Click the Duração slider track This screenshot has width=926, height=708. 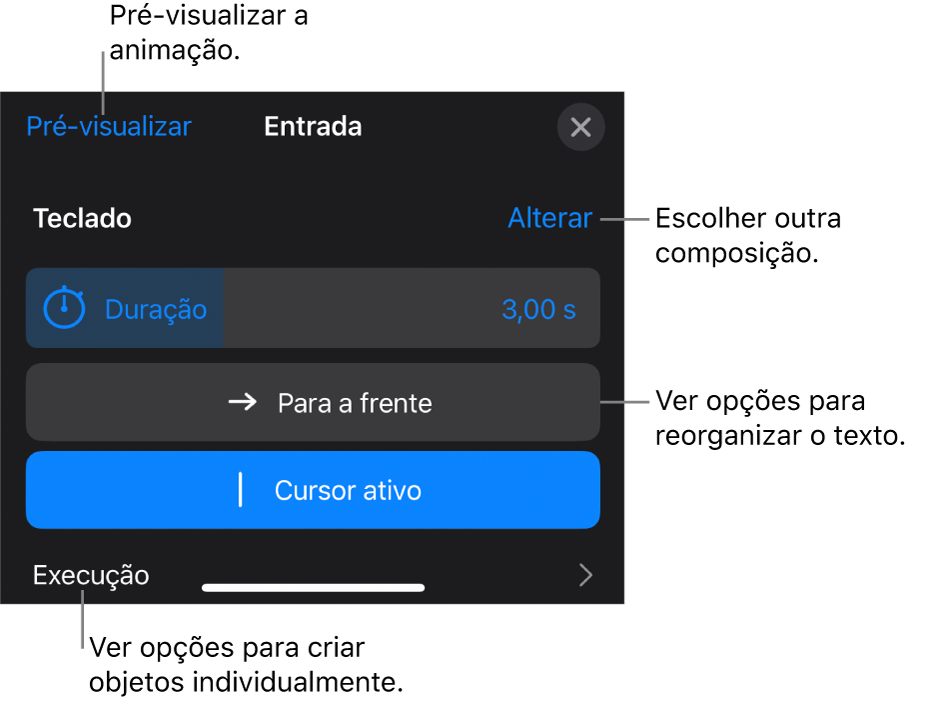313,308
